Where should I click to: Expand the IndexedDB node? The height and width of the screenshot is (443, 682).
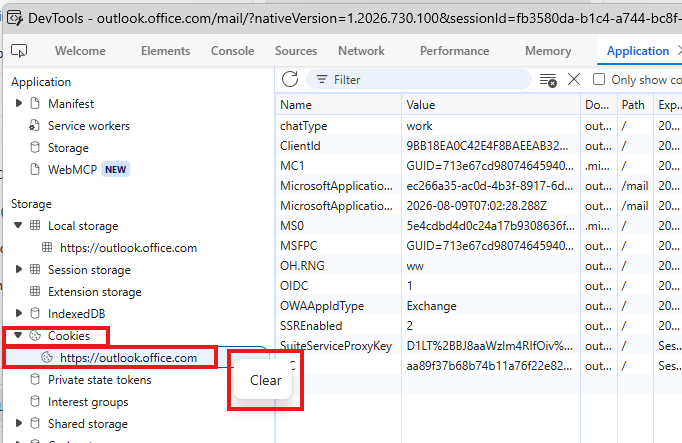19,313
